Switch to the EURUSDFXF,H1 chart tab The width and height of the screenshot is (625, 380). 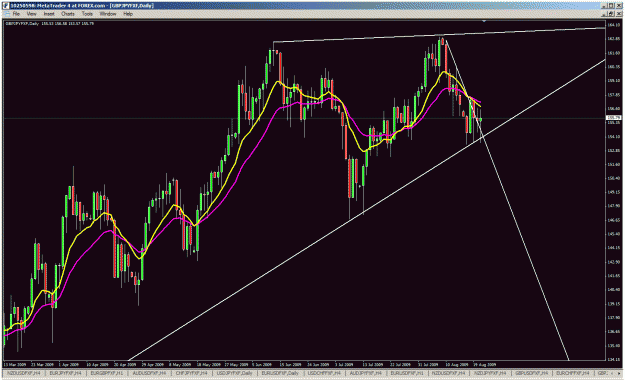tap(406, 373)
